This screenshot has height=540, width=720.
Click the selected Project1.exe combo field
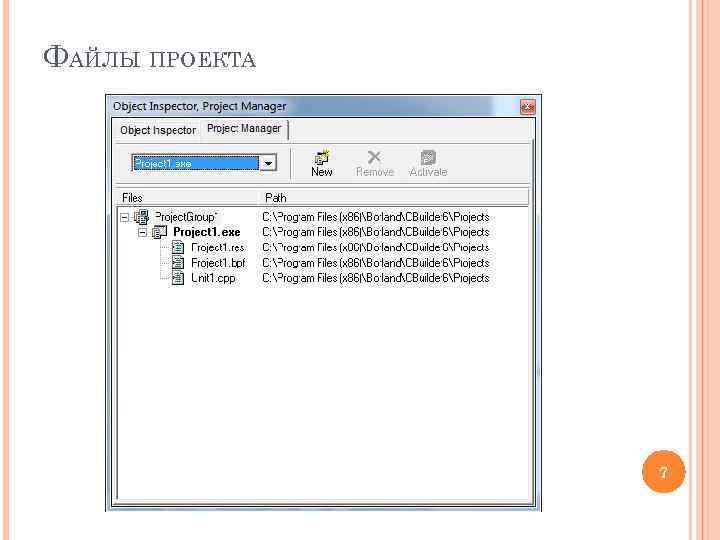click(x=196, y=163)
